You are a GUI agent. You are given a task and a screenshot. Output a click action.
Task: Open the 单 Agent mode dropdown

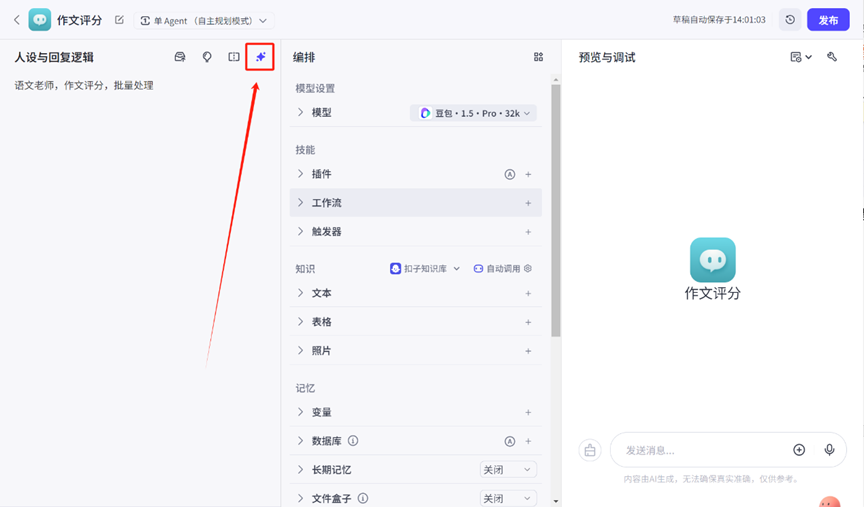(x=204, y=20)
